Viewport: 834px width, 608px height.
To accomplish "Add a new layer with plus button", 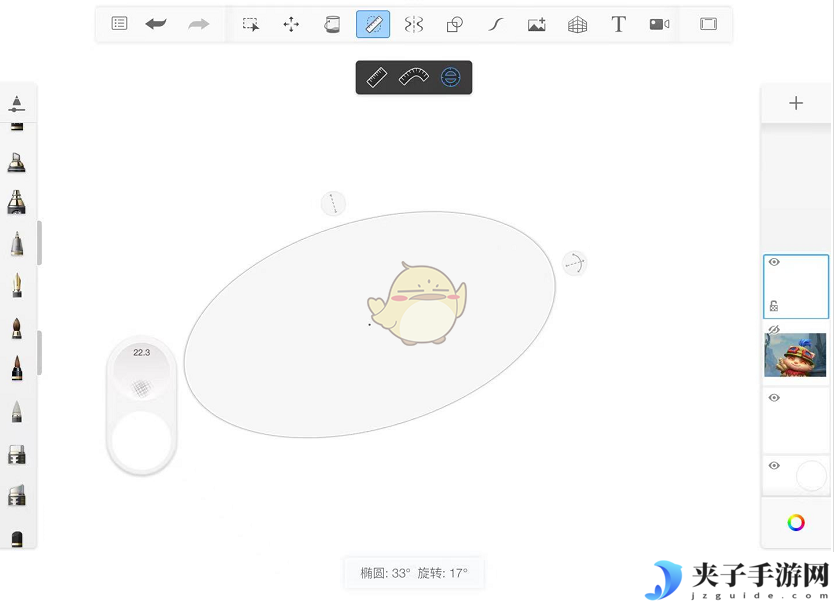I will click(796, 103).
